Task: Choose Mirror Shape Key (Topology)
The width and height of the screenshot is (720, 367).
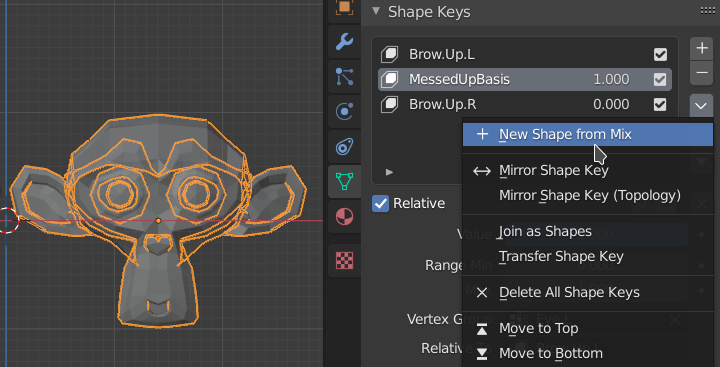Action: [588, 196]
